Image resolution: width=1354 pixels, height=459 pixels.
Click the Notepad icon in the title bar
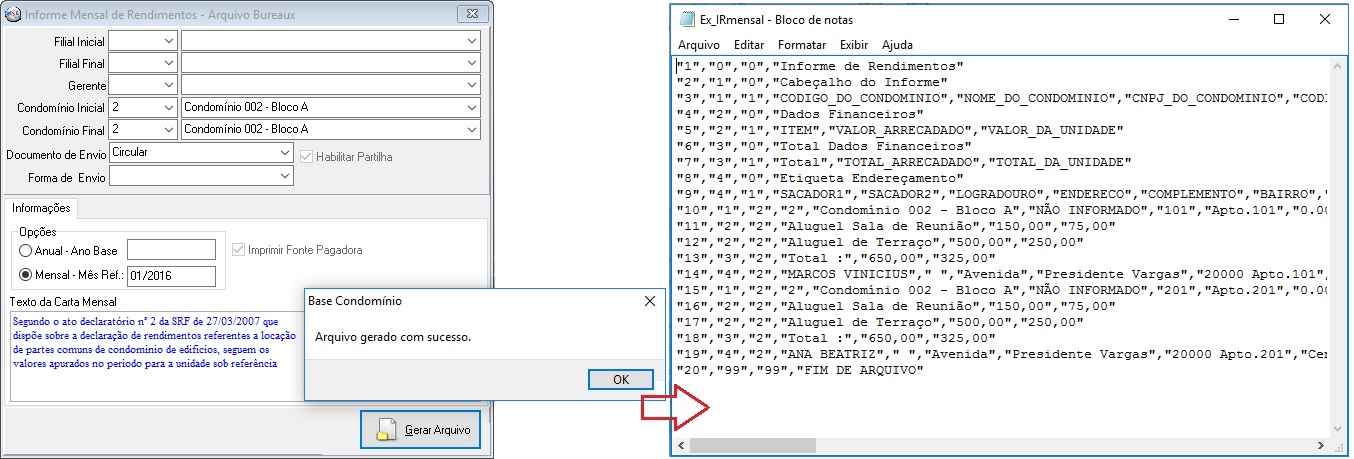687,20
